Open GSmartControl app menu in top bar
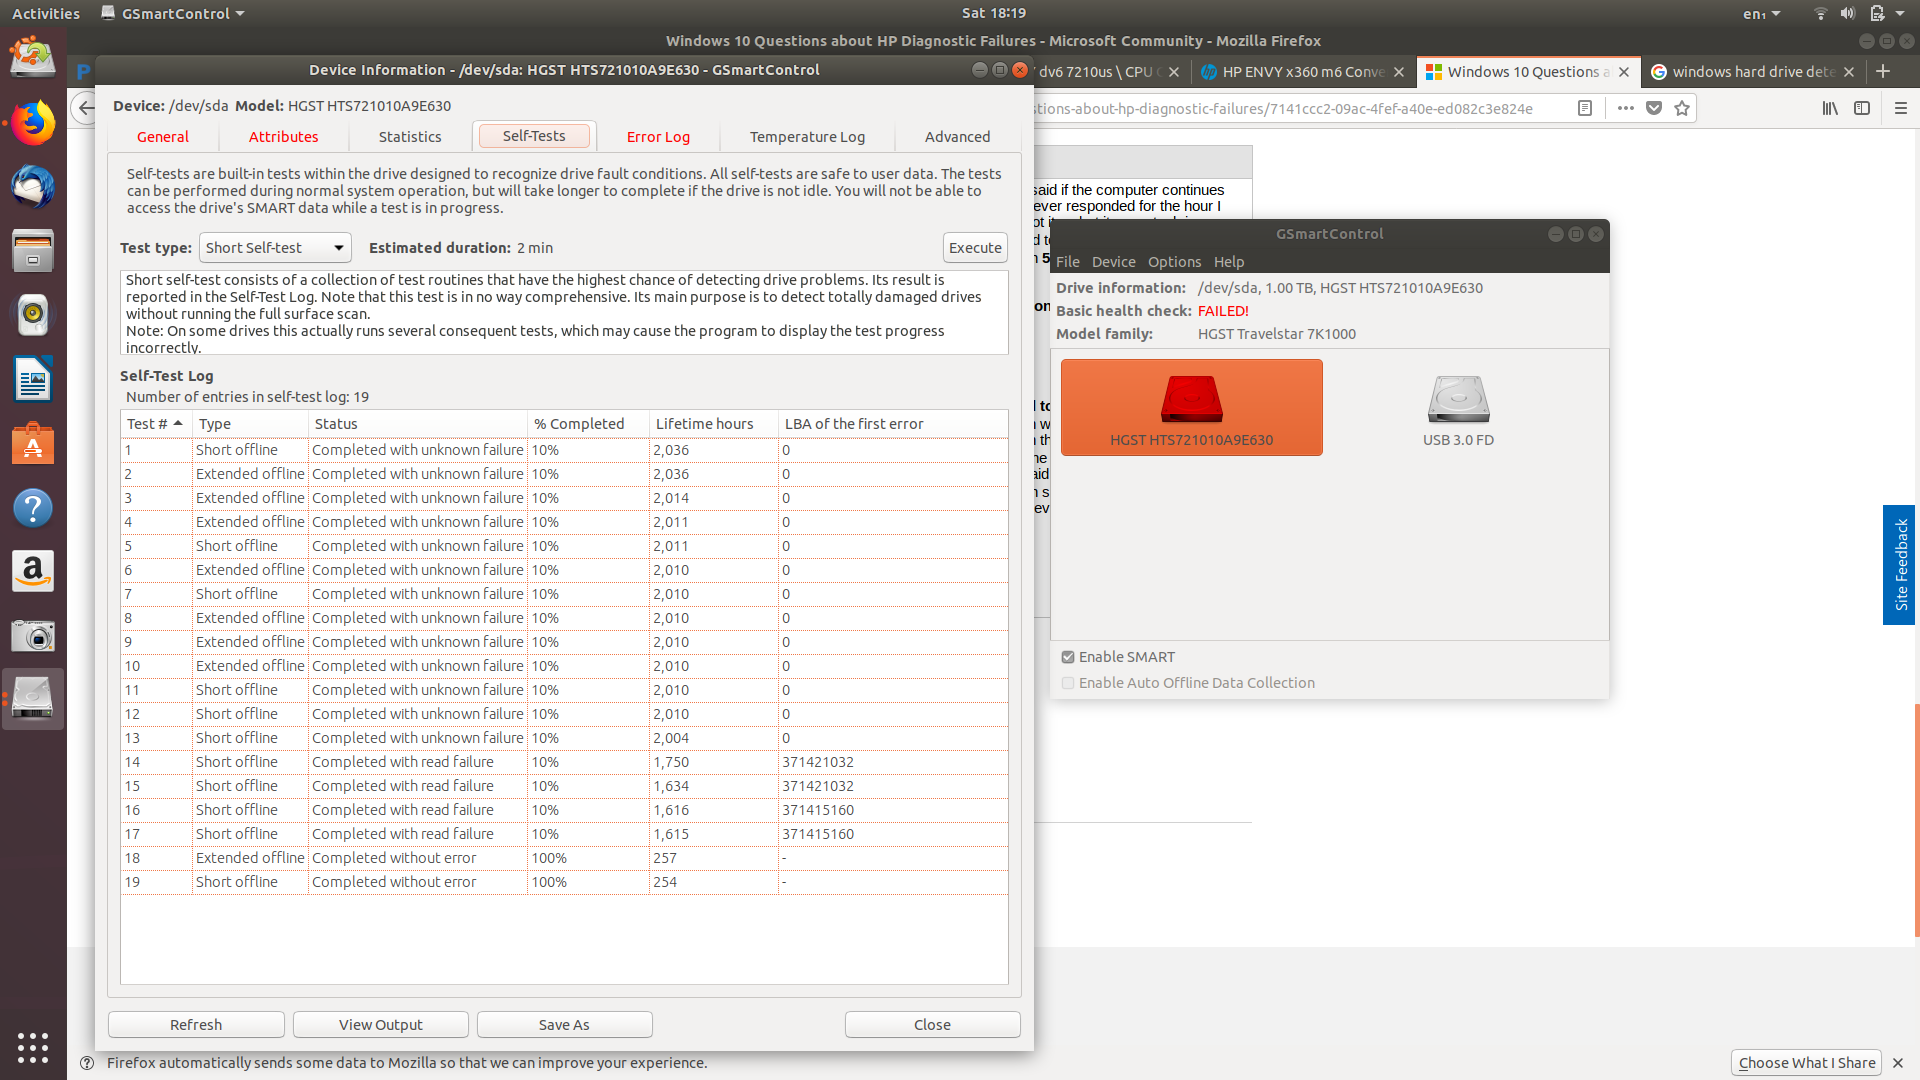Screen dimensions: 1920x1080 click(173, 13)
